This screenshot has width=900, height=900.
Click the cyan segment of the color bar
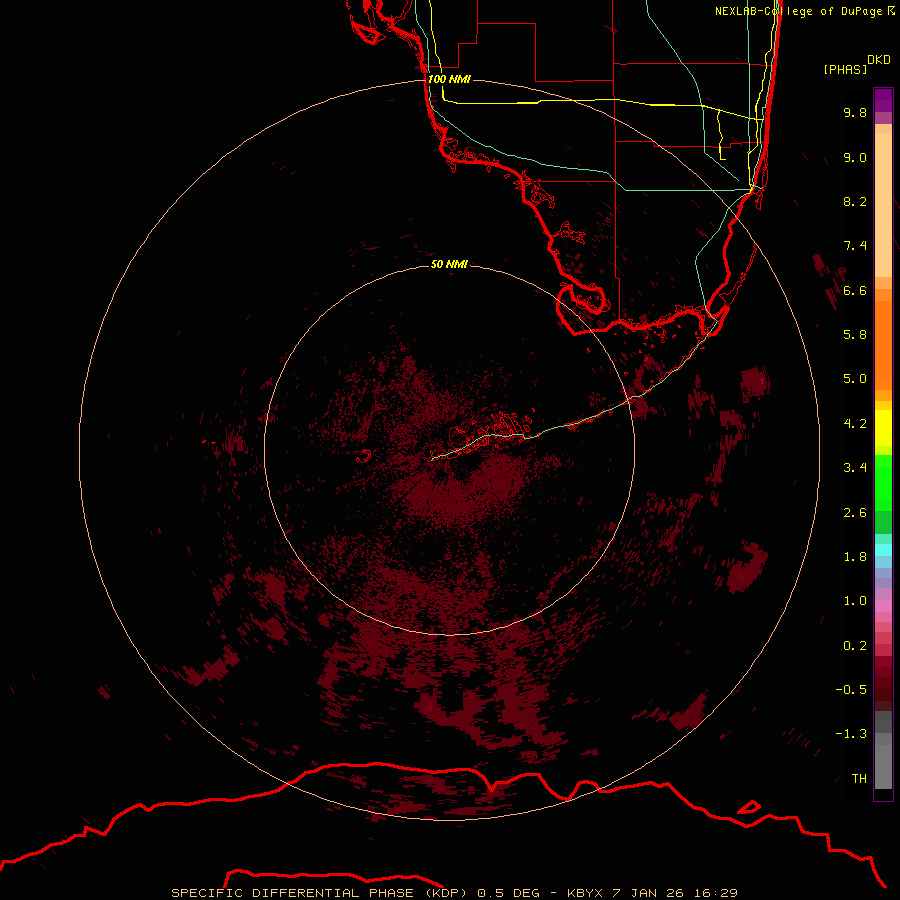tap(883, 550)
